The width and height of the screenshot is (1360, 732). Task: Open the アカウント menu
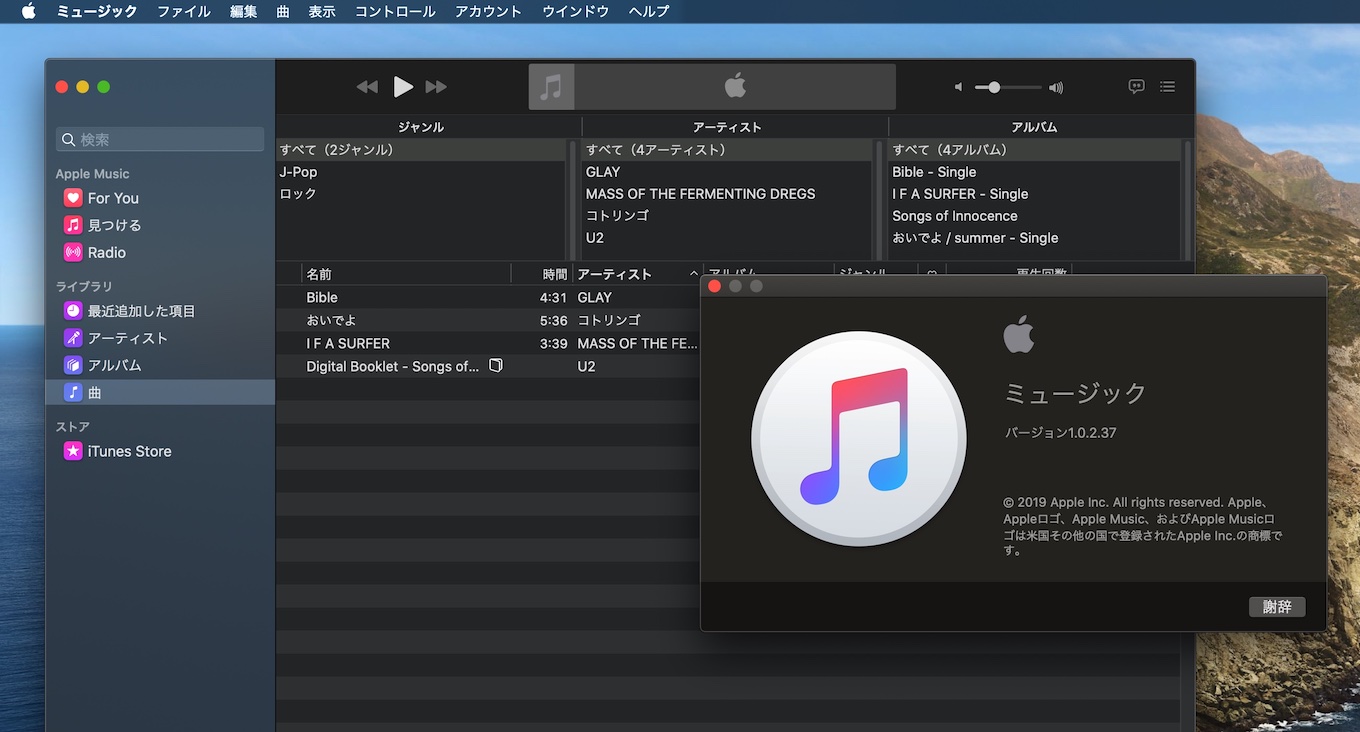coord(488,11)
